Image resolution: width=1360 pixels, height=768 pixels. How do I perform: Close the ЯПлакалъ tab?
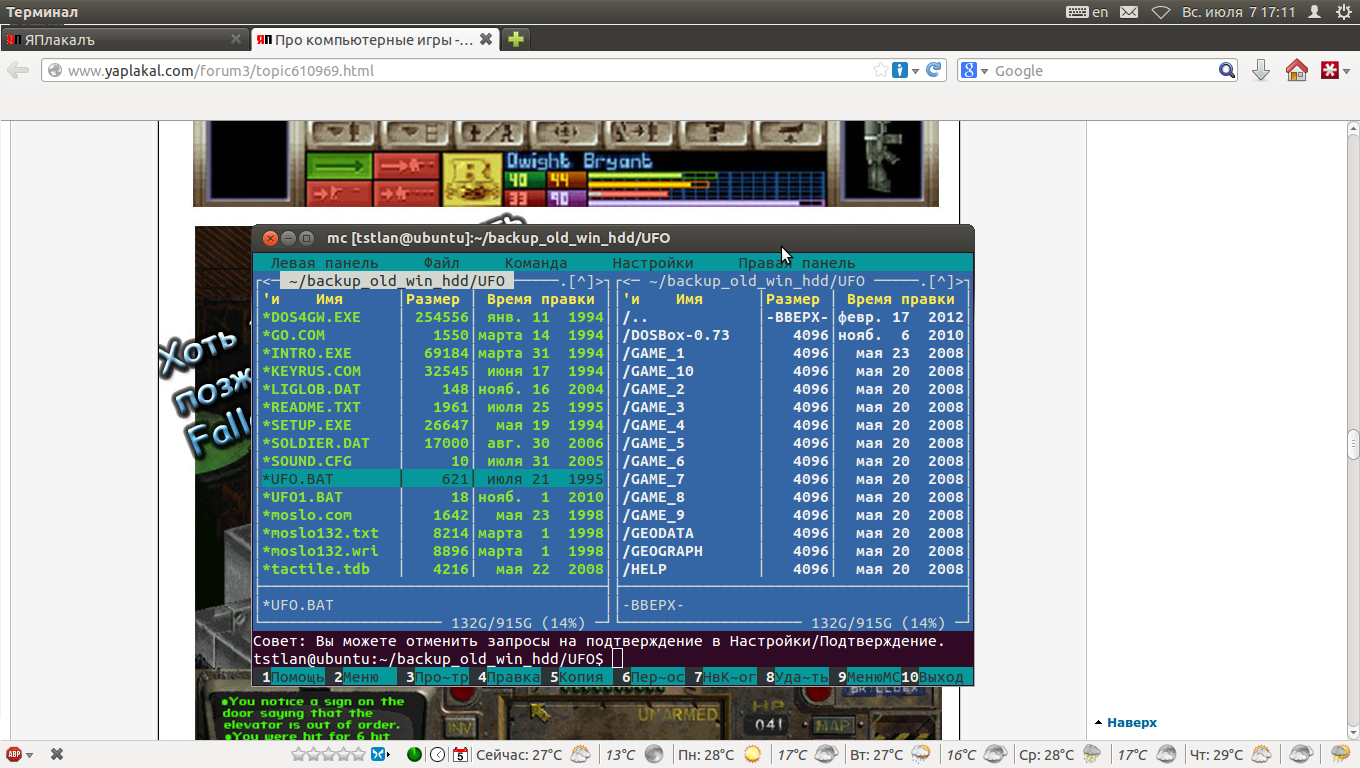point(236,40)
